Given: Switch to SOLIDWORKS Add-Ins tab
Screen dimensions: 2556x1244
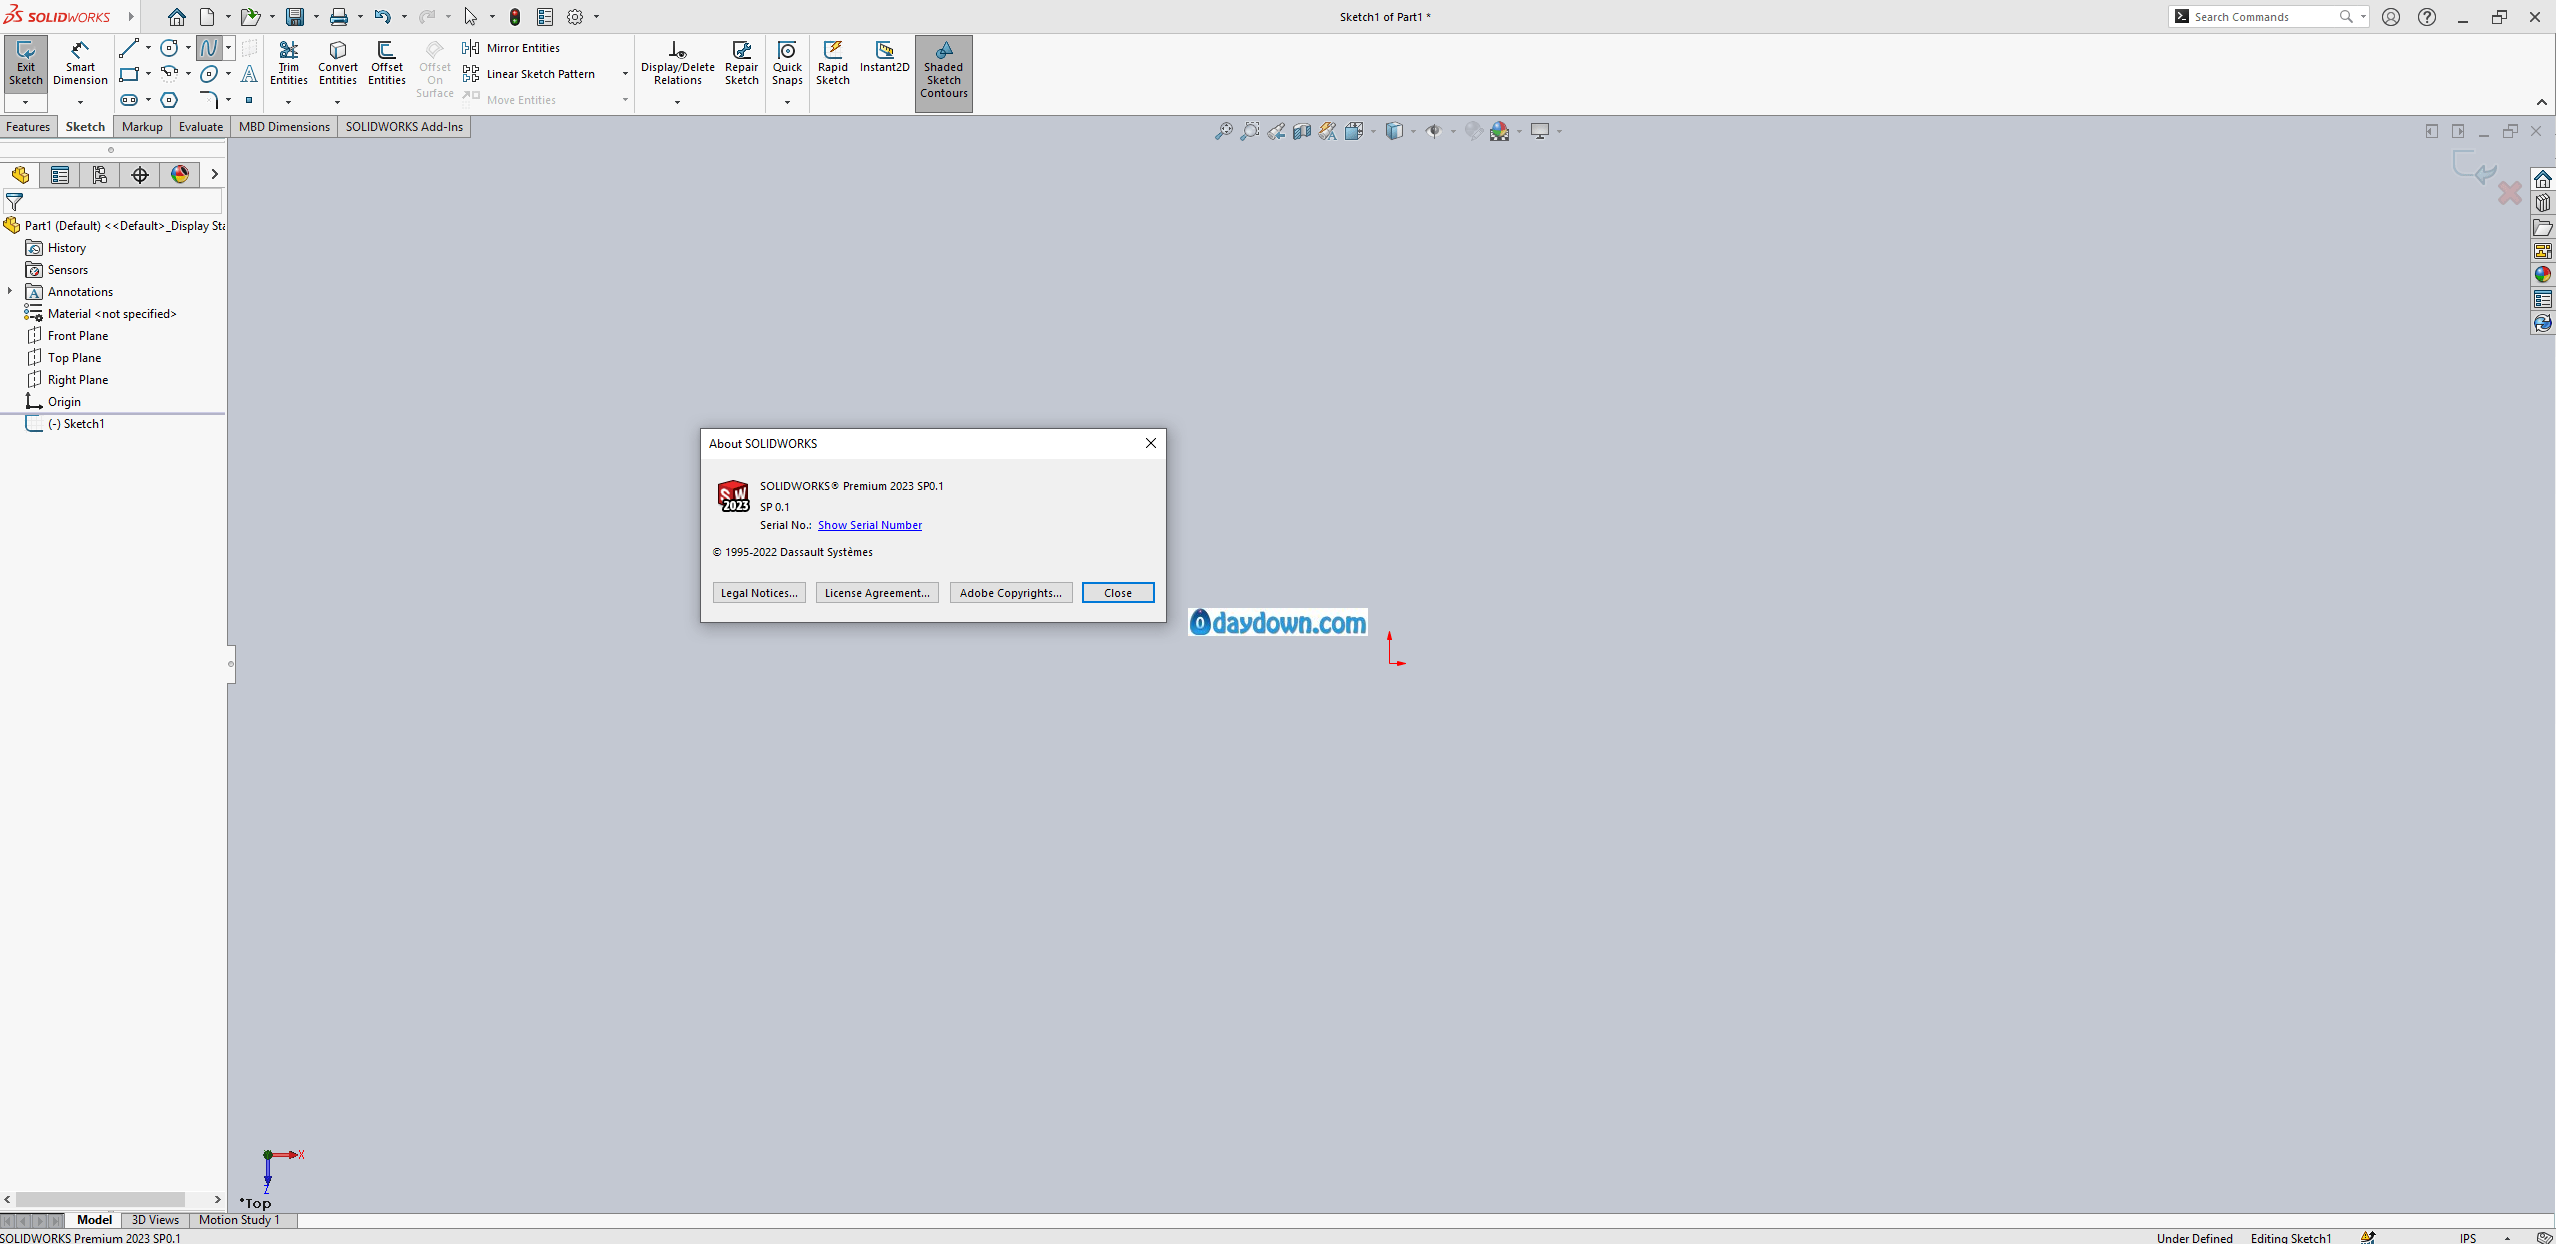Looking at the screenshot, I should click(404, 127).
